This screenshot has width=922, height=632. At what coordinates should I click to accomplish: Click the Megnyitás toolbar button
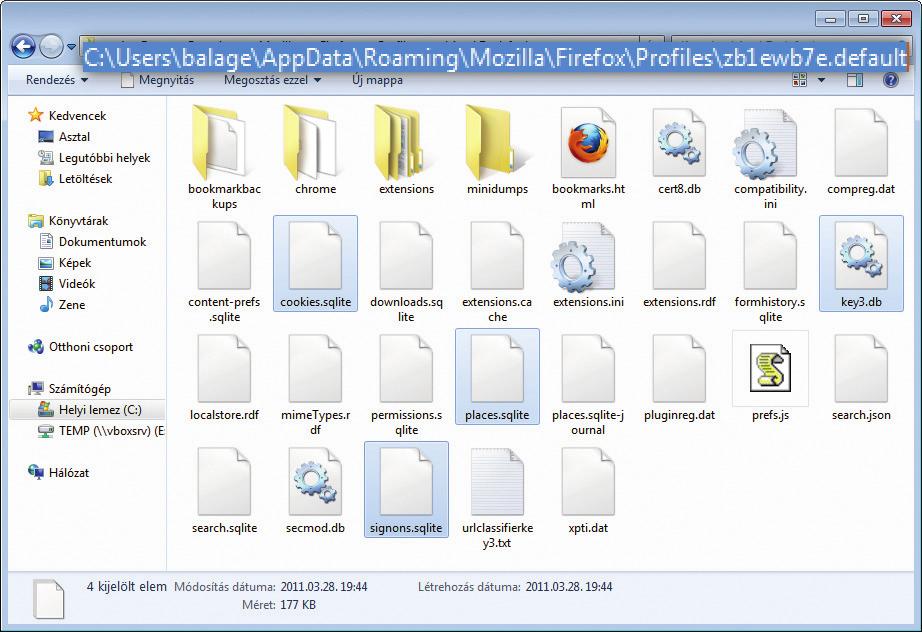(157, 80)
